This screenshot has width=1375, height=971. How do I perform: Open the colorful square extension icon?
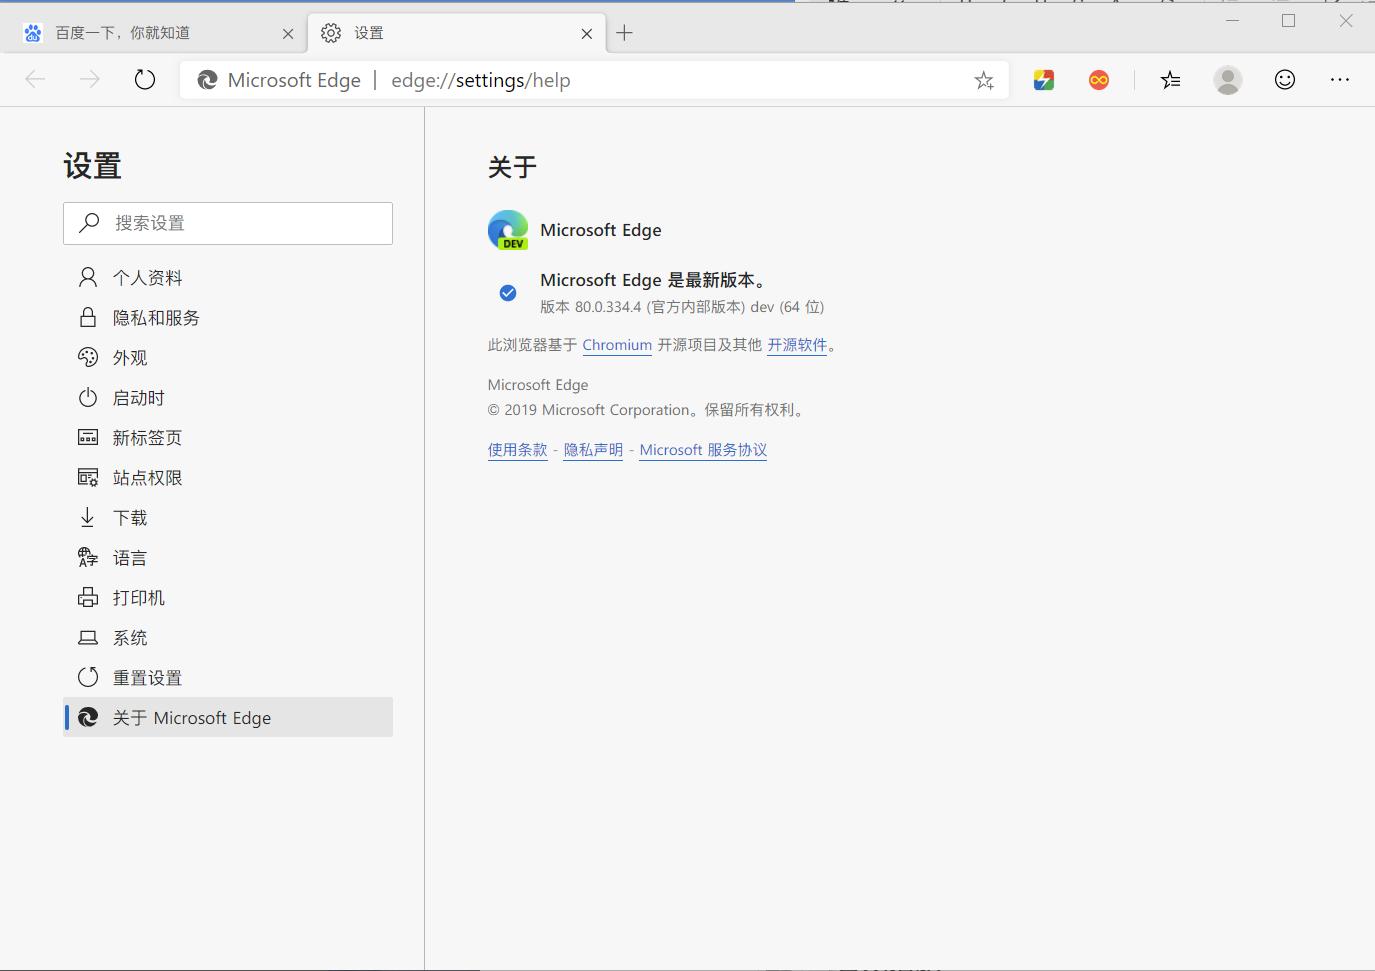click(x=1044, y=80)
